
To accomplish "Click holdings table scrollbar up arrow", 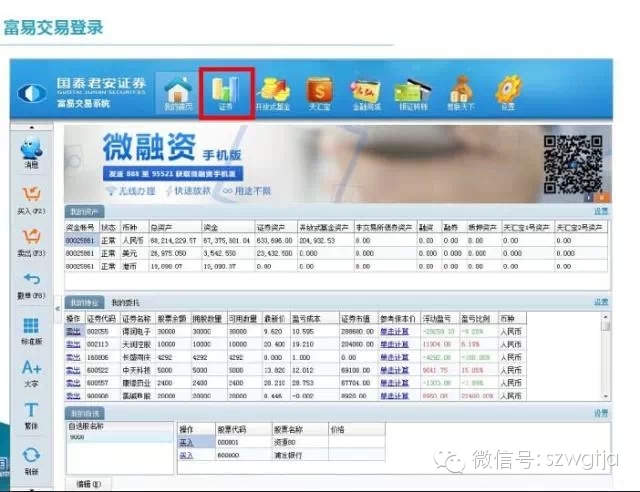I will tap(606, 317).
